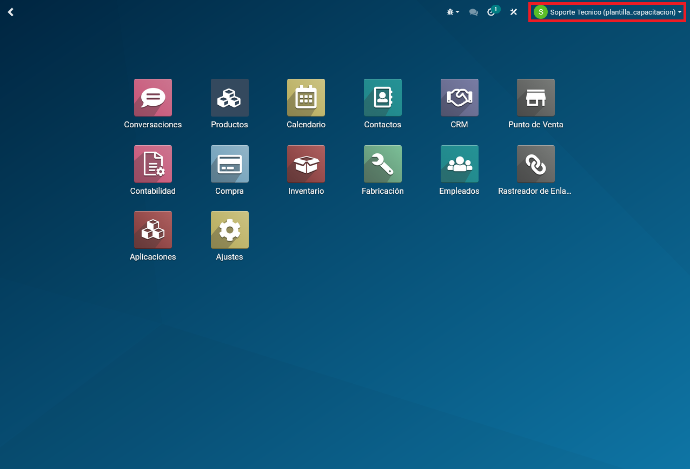Expand the debug bug dropdown
This screenshot has height=469, width=690.
pos(453,12)
